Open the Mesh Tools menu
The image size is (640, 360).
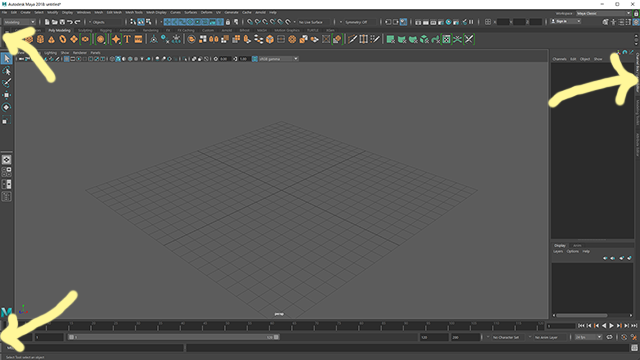(x=134, y=12)
